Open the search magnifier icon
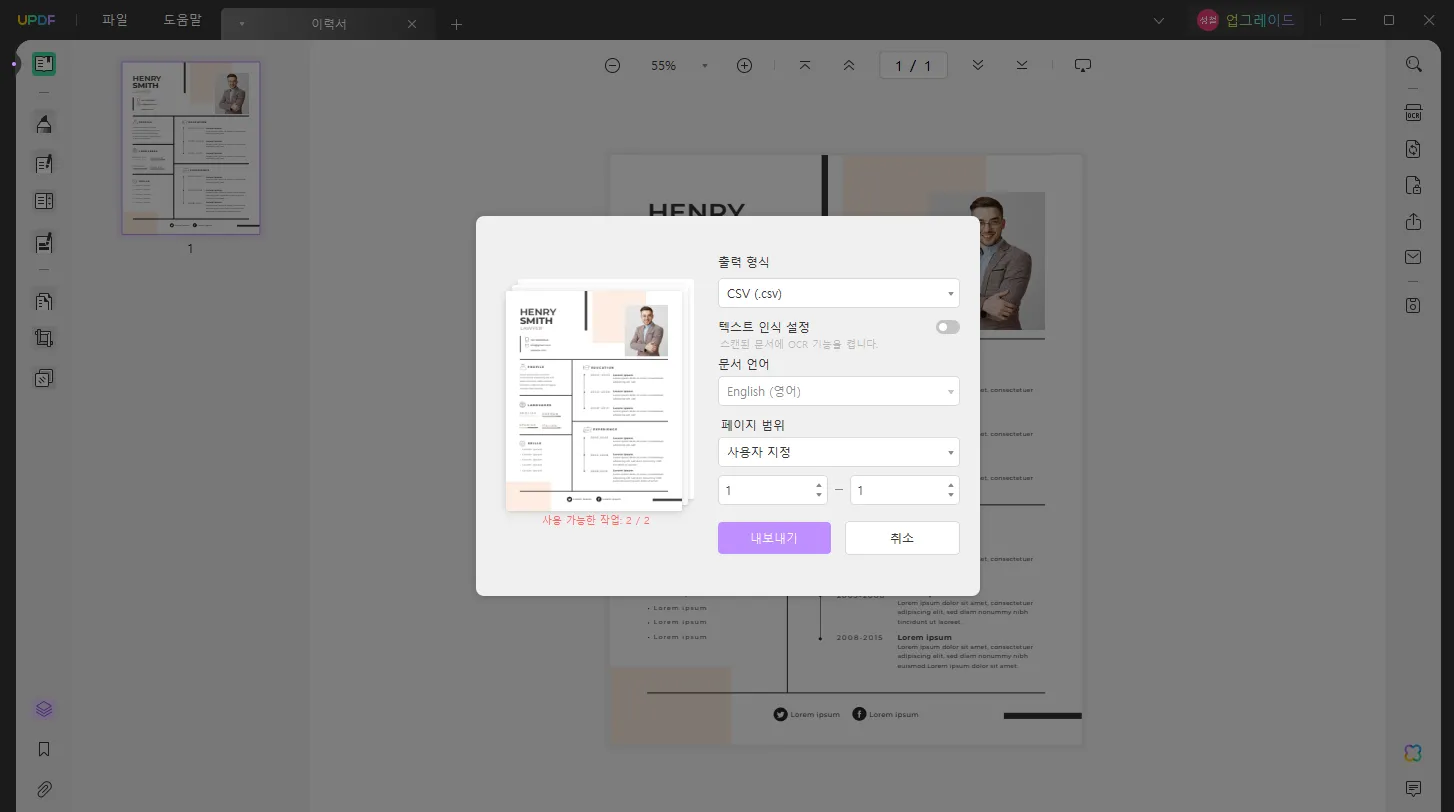This screenshot has width=1454, height=812. click(1413, 64)
